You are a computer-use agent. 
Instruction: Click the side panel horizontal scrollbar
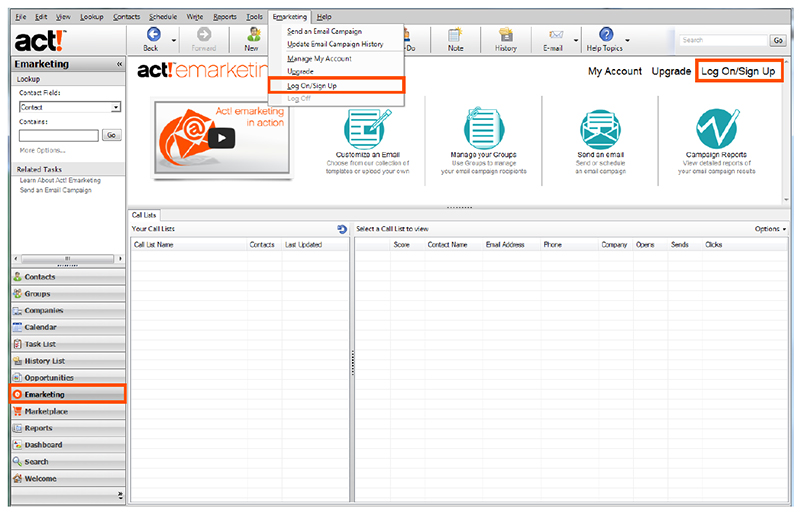coord(68,259)
